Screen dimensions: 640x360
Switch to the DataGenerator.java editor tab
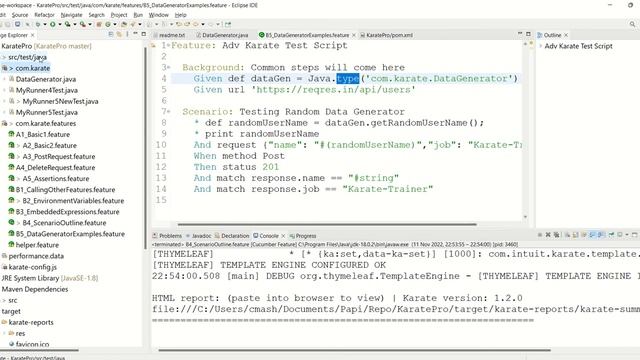[225, 35]
